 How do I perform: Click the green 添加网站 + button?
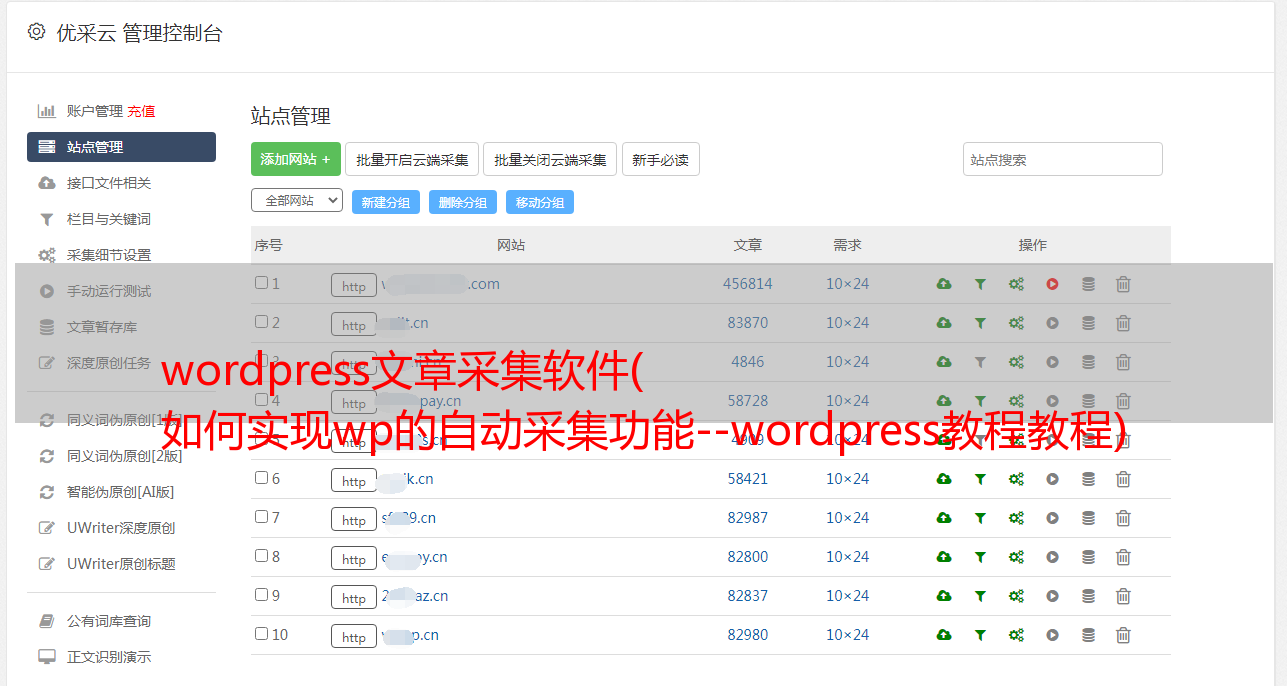(x=296, y=159)
